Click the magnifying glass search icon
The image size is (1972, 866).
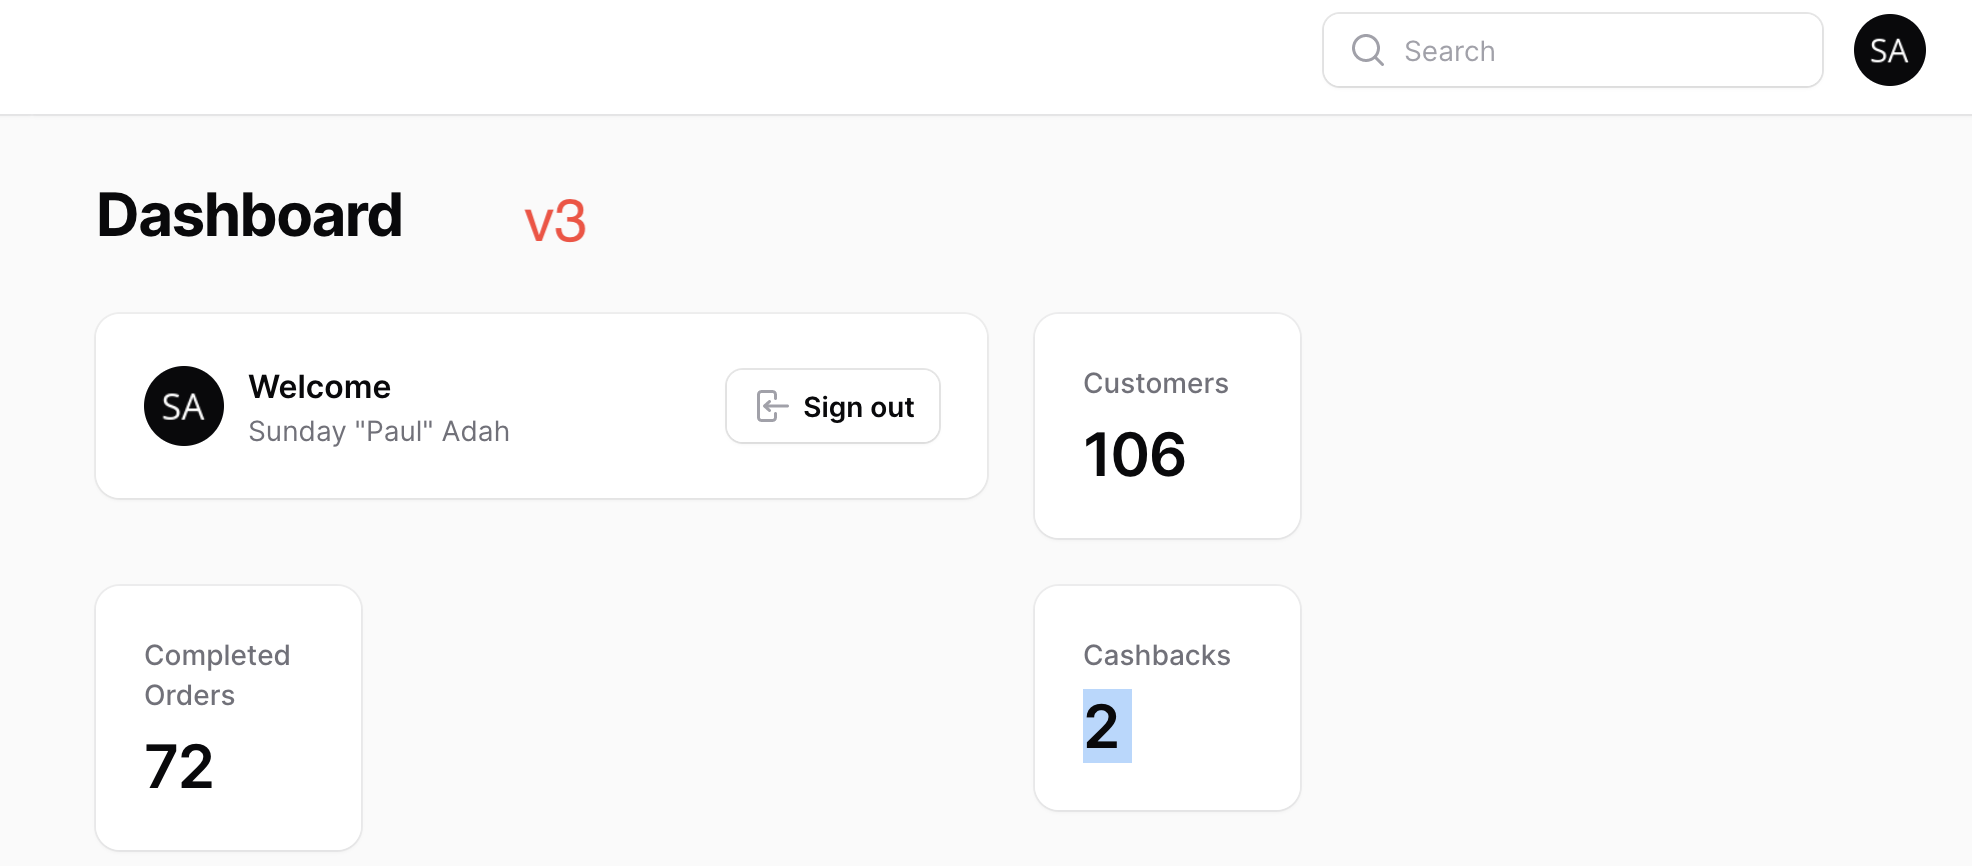[x=1367, y=50]
